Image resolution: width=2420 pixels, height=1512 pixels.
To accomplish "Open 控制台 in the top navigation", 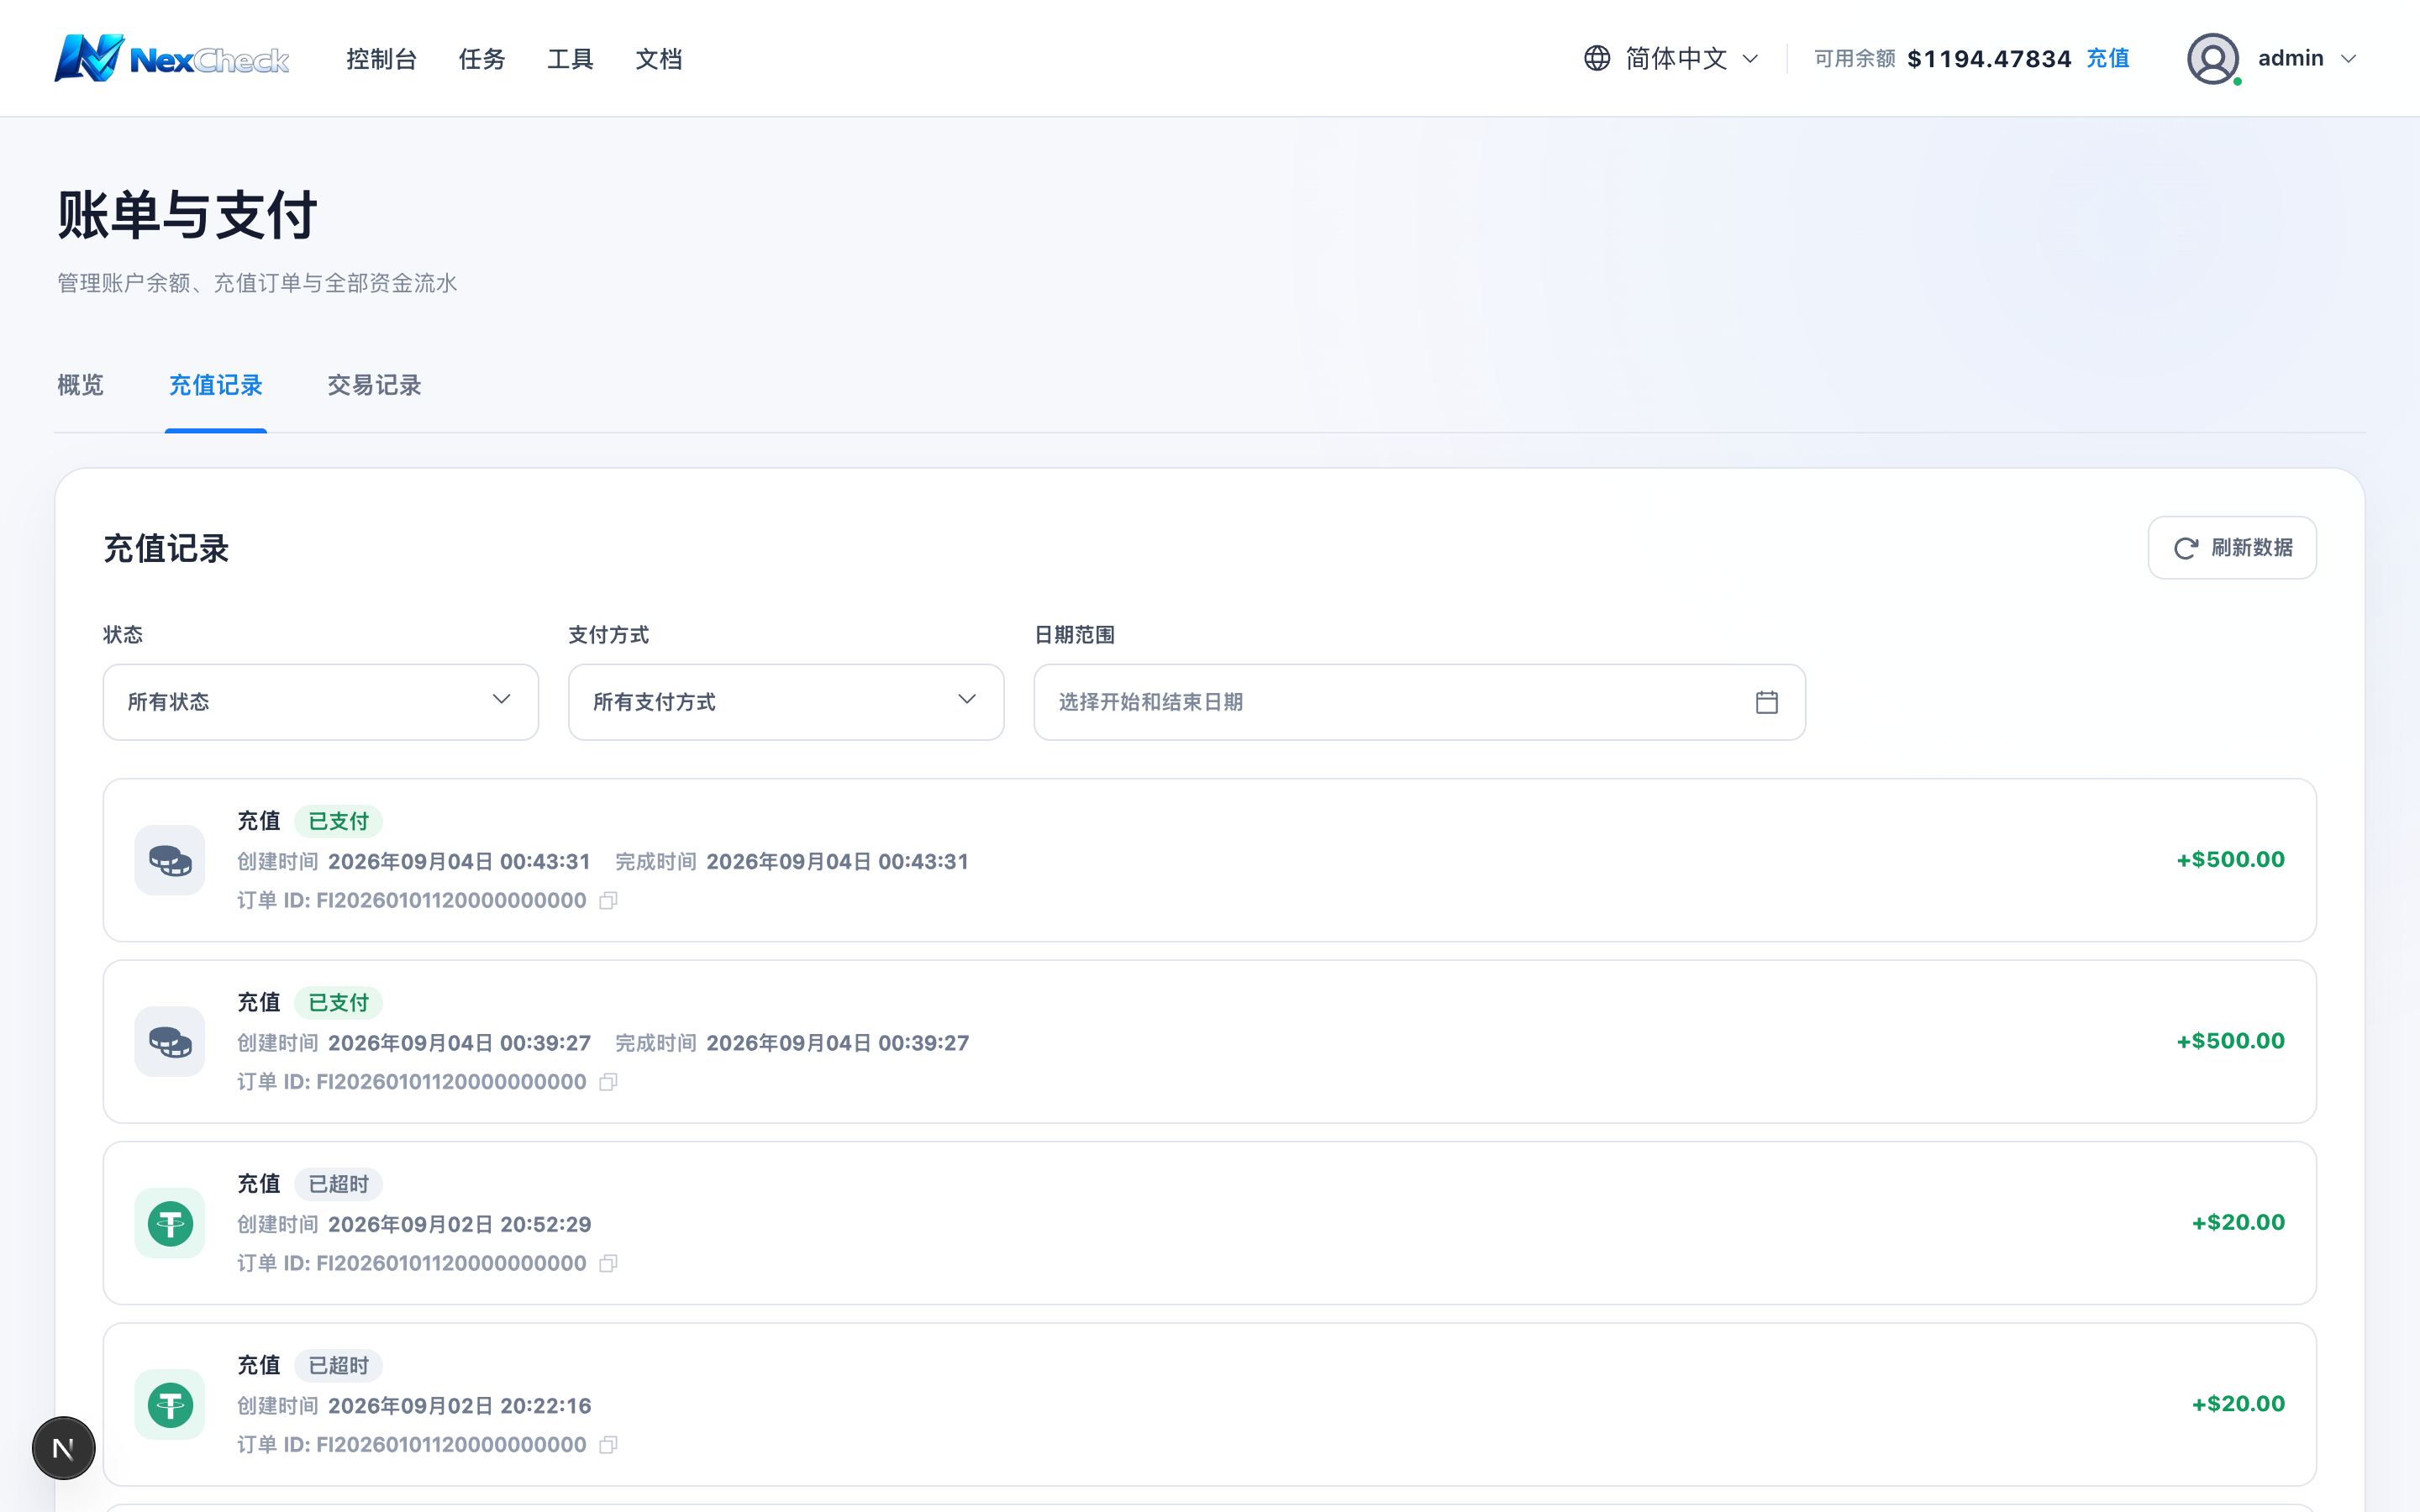I will click(381, 59).
